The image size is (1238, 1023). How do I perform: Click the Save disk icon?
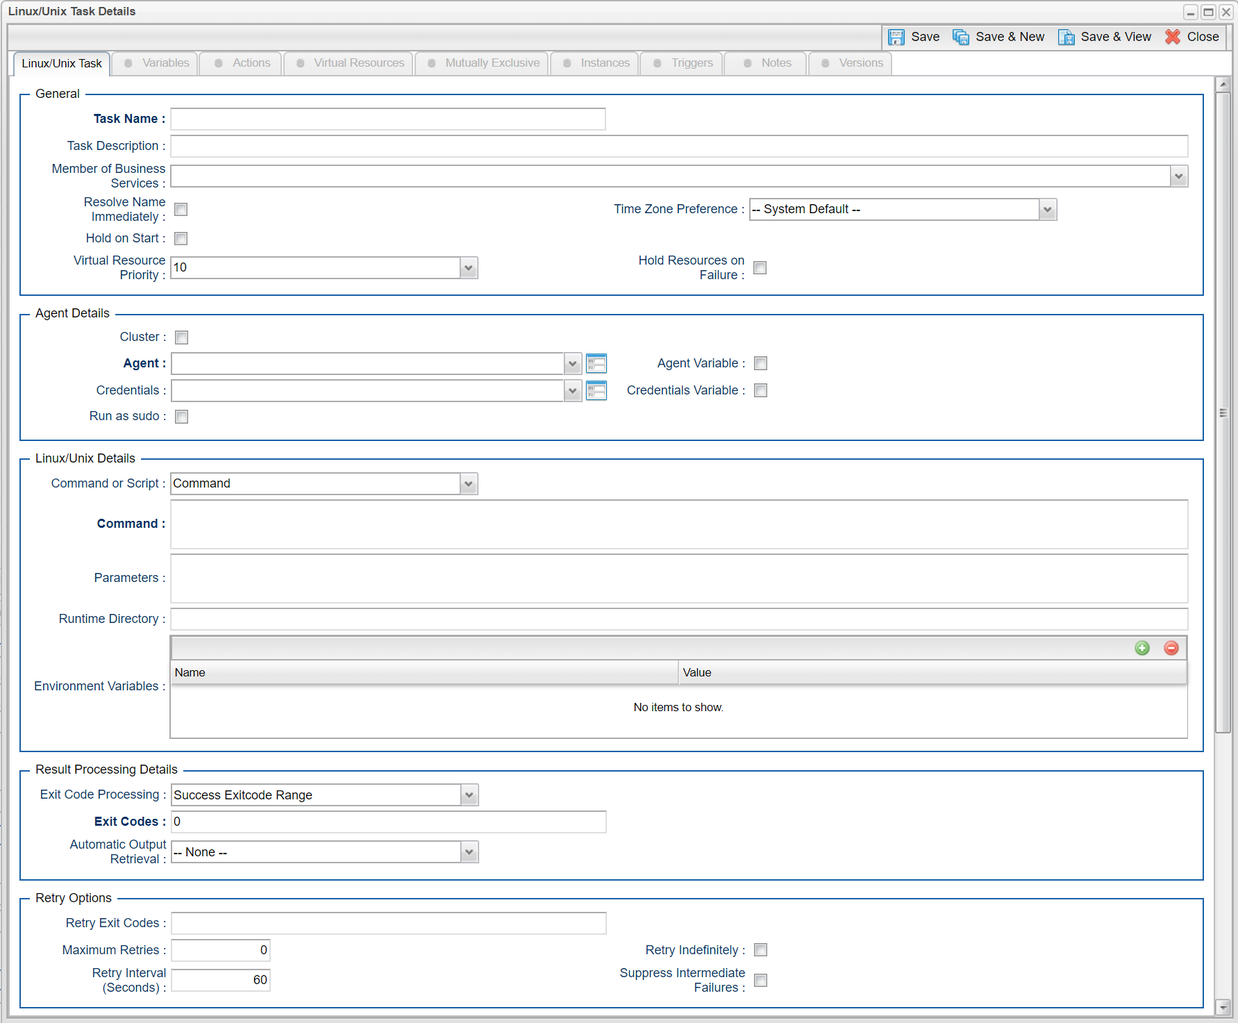coord(896,37)
